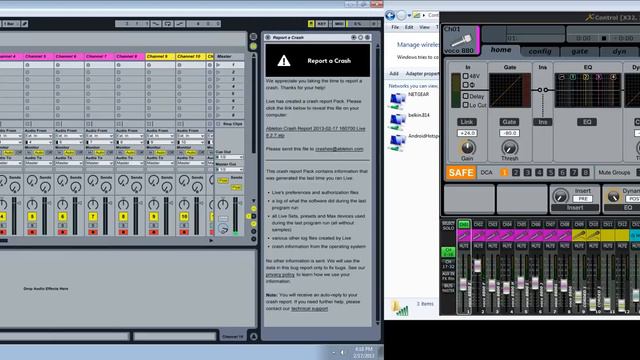640x360 pixels.
Task: Toggle Channel 5 track activator button
Action: click(32, 217)
